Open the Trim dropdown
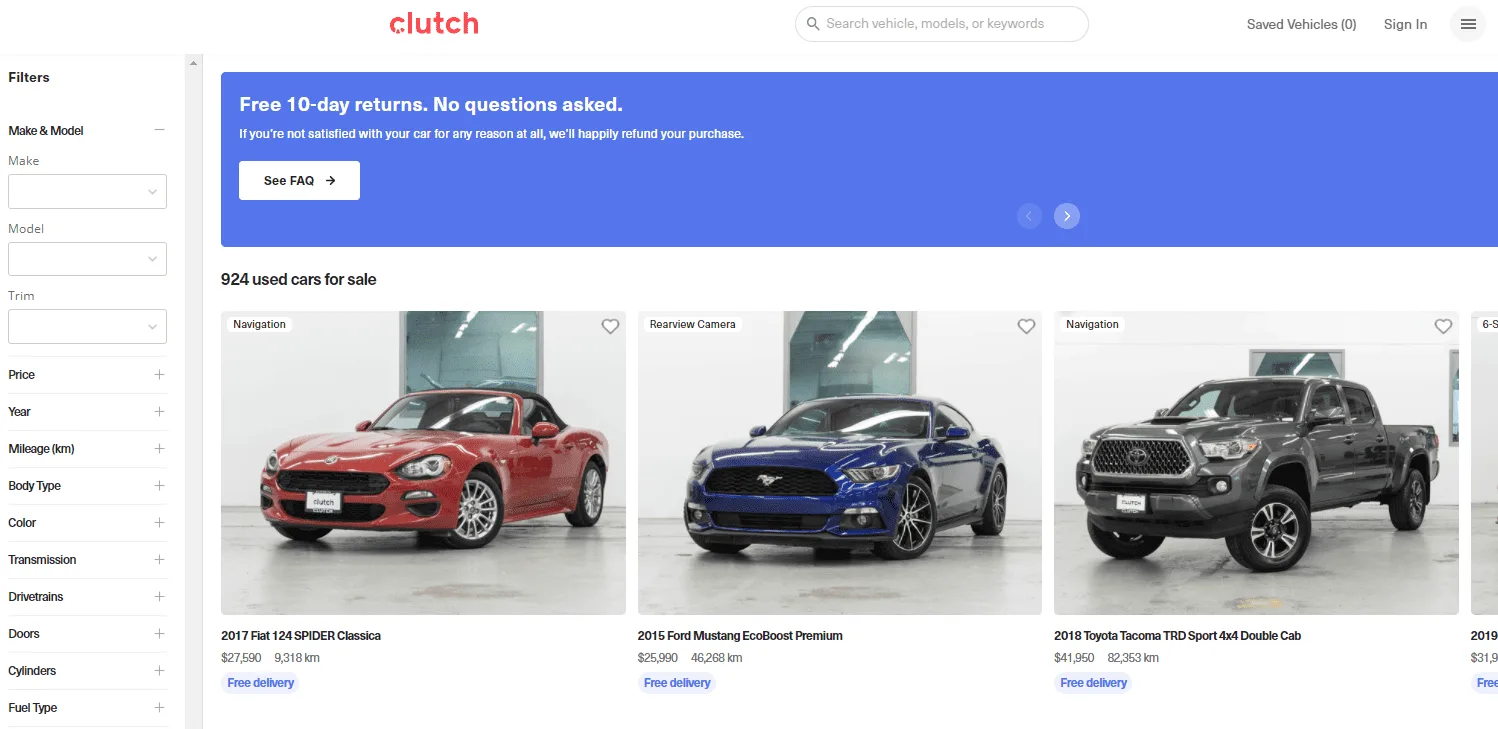1498x729 pixels. 87,327
